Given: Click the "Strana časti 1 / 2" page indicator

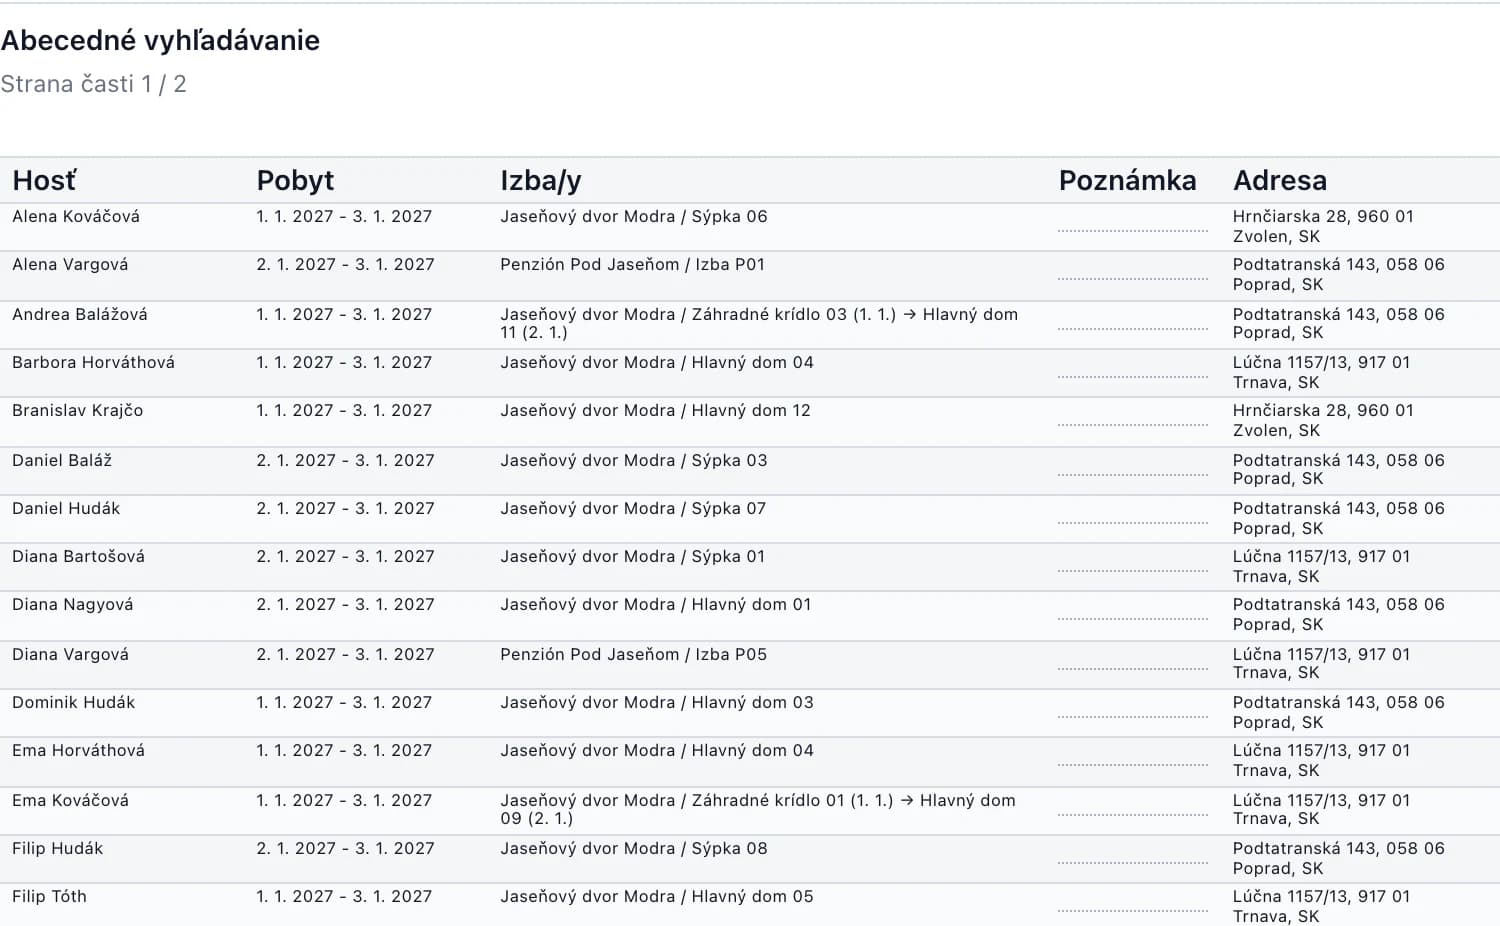Looking at the screenshot, I should pyautogui.click(x=93, y=84).
